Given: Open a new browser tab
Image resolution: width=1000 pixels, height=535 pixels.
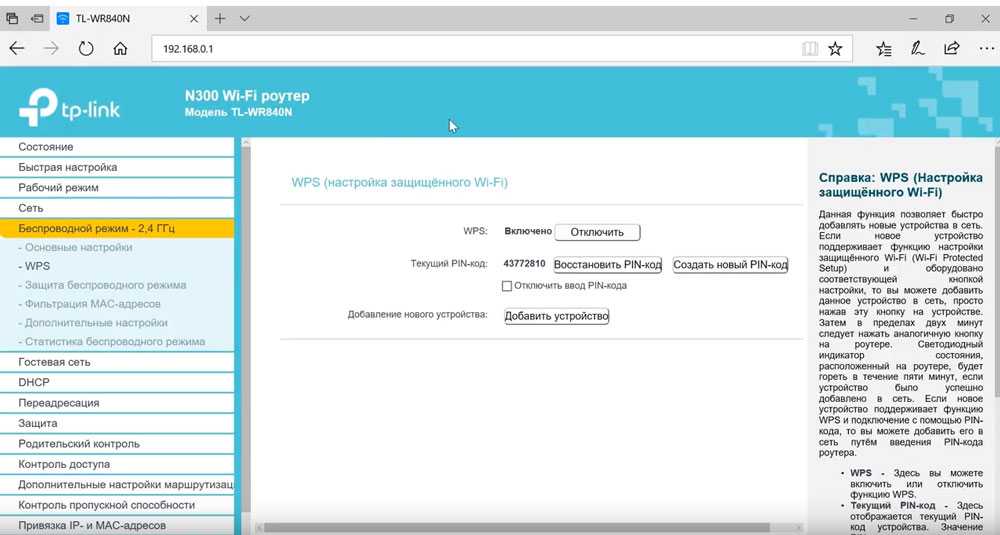Looking at the screenshot, I should tap(220, 18).
